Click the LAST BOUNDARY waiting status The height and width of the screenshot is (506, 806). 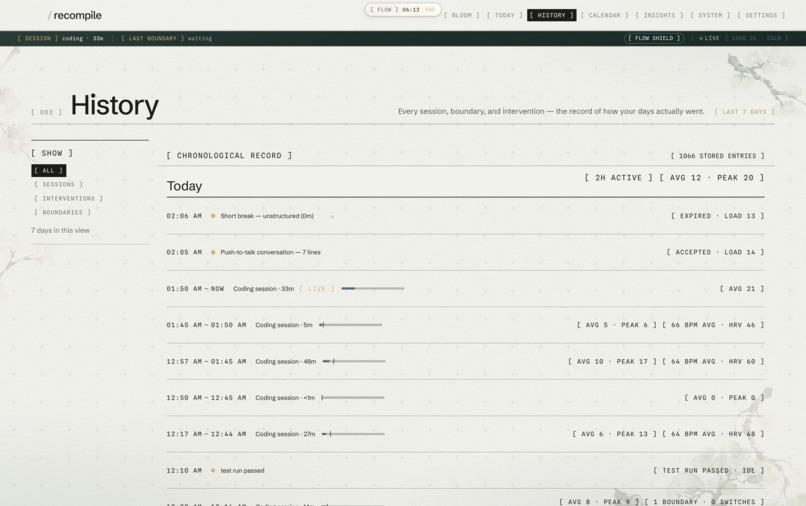tap(167, 38)
